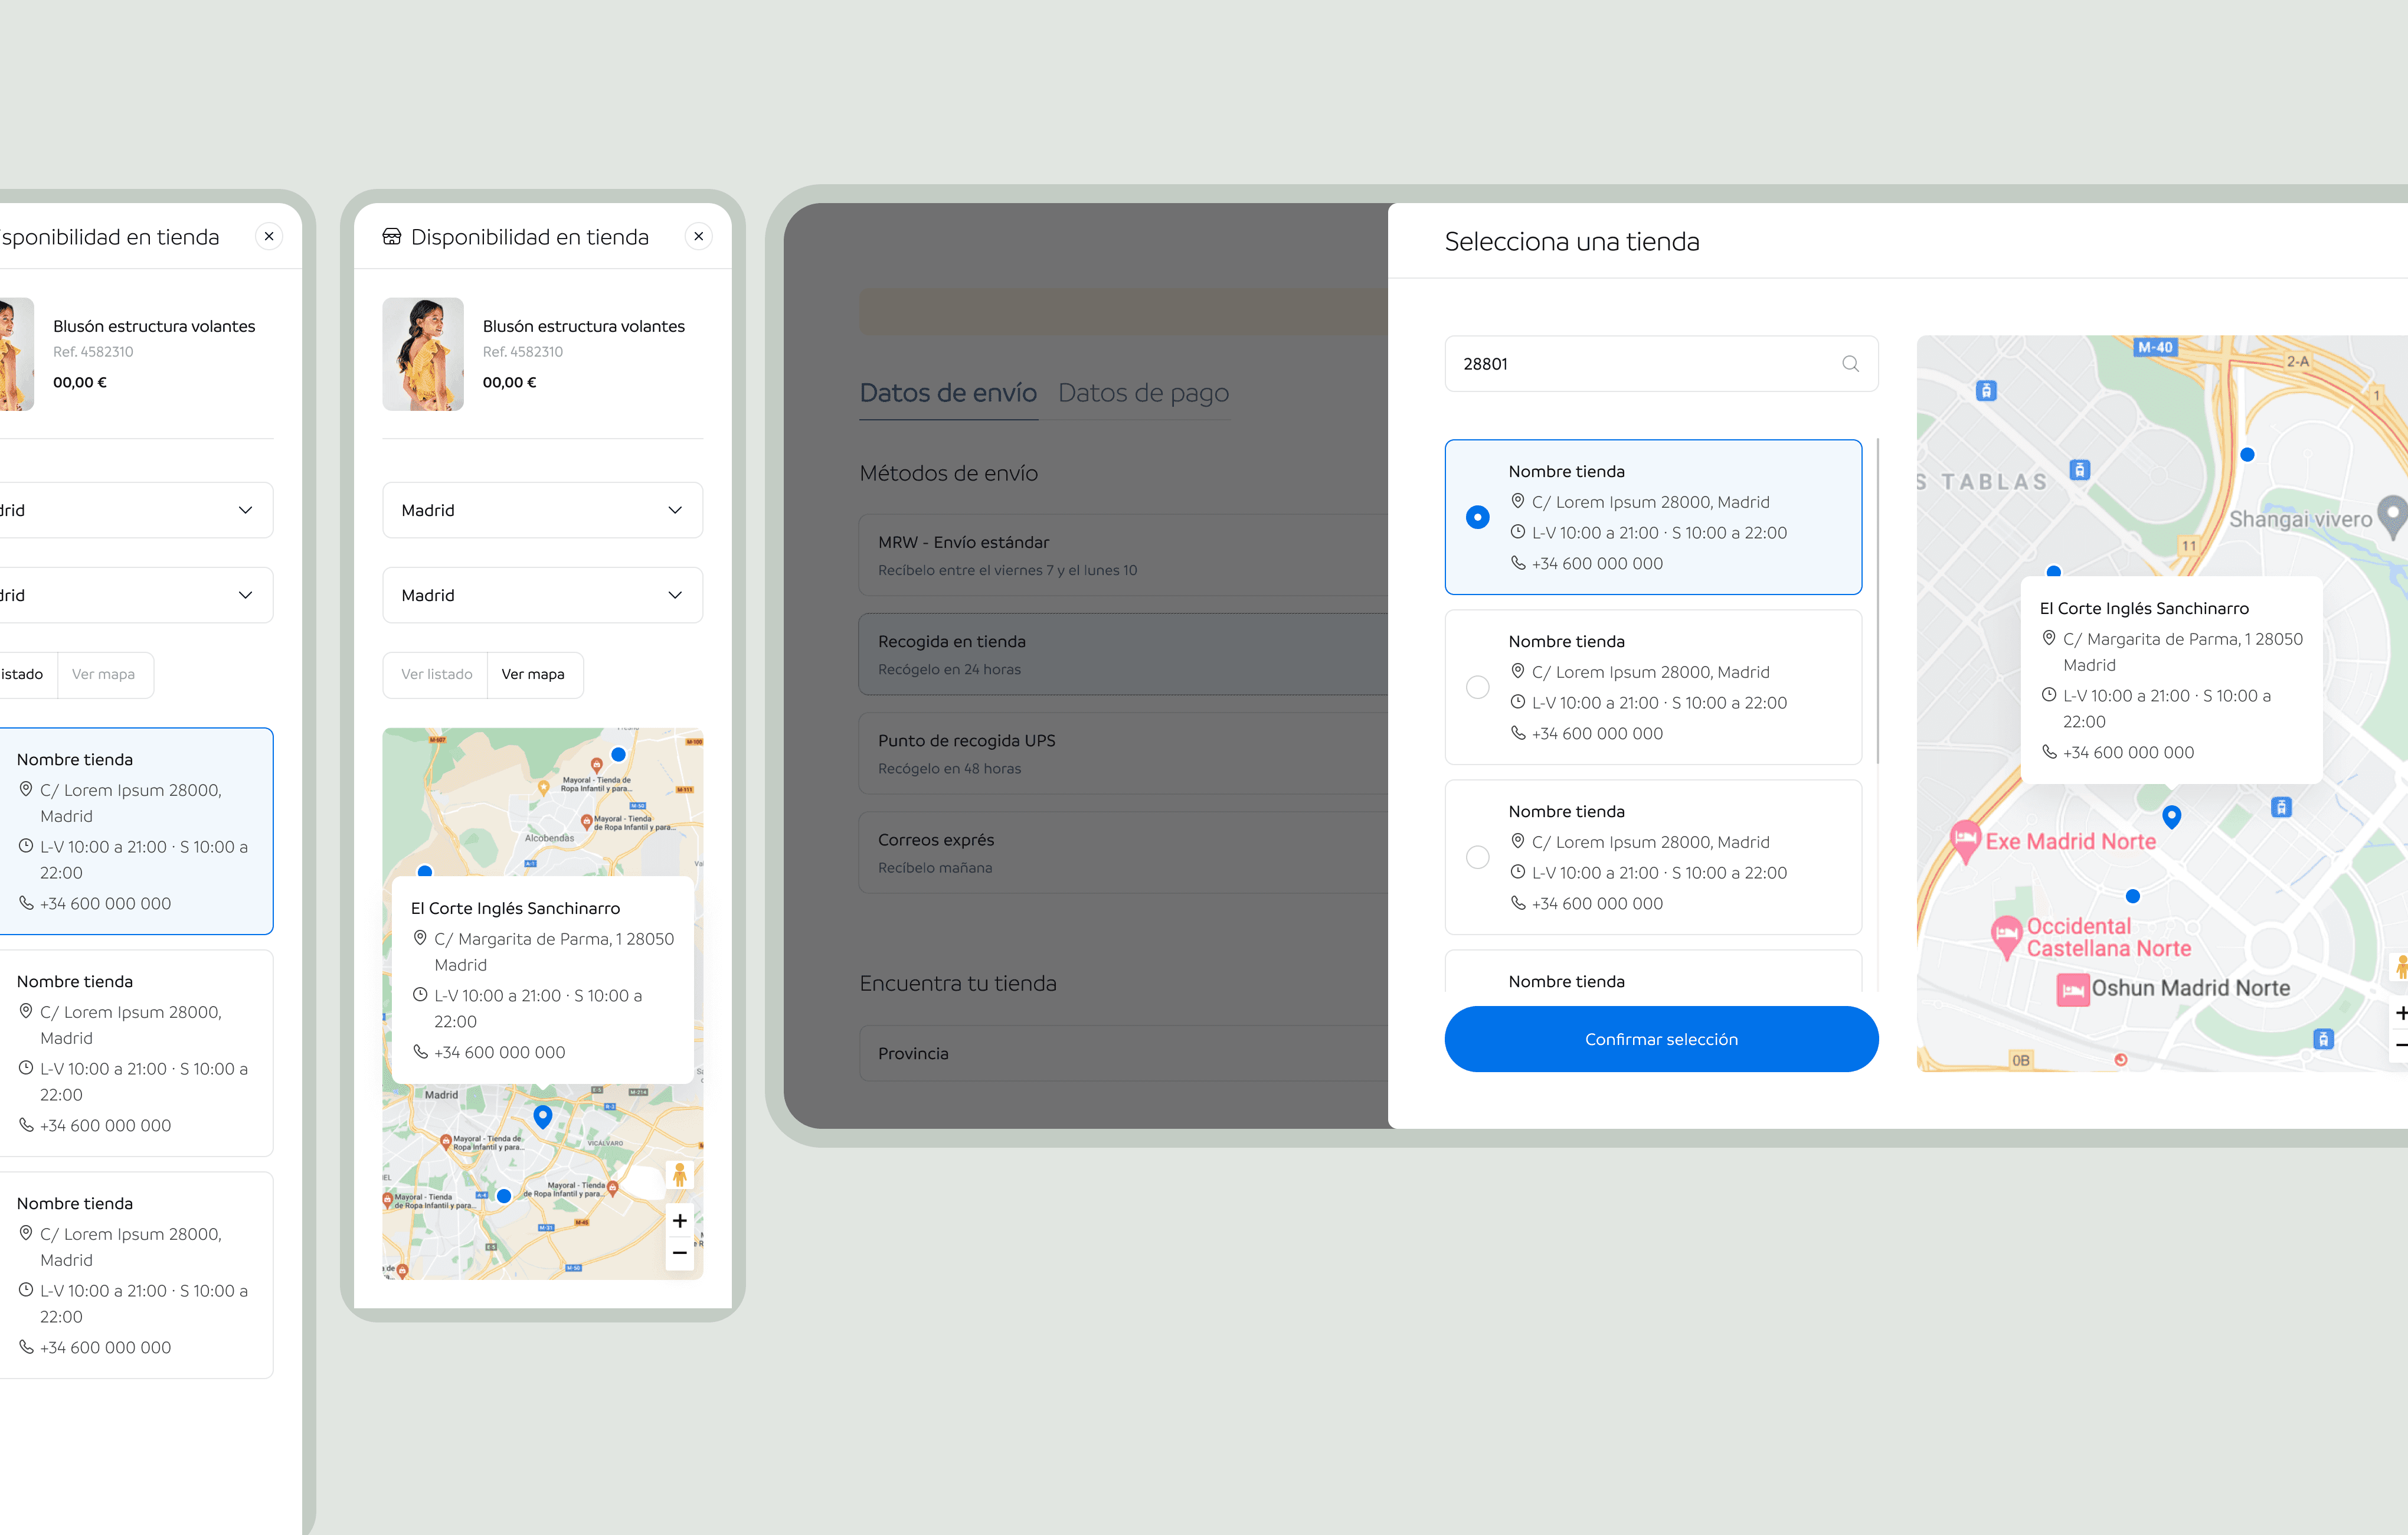The width and height of the screenshot is (2408, 1535).
Task: Zoom in on the mobile map
Action: (680, 1221)
